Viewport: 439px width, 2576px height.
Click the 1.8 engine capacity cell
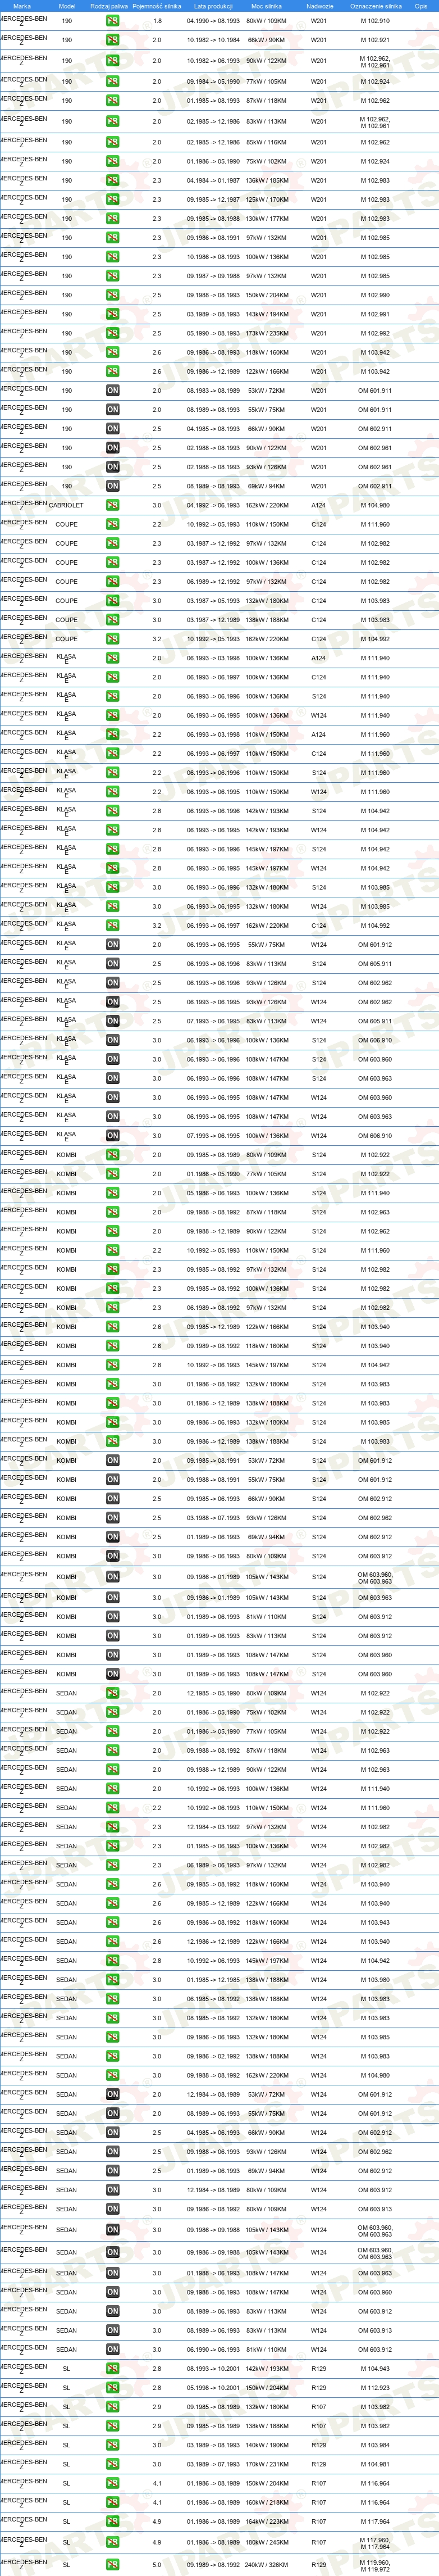[157, 21]
